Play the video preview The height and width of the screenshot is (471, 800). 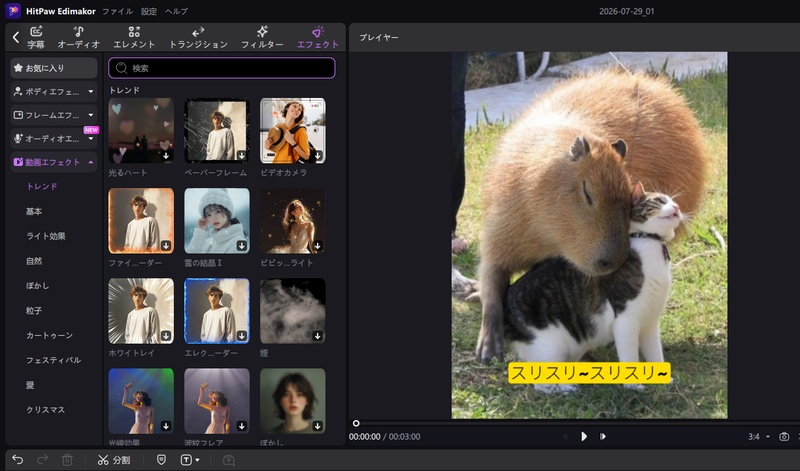pyautogui.click(x=584, y=436)
